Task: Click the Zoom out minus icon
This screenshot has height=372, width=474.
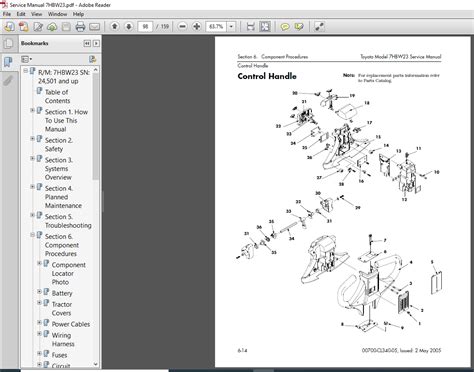Action: (x=182, y=26)
